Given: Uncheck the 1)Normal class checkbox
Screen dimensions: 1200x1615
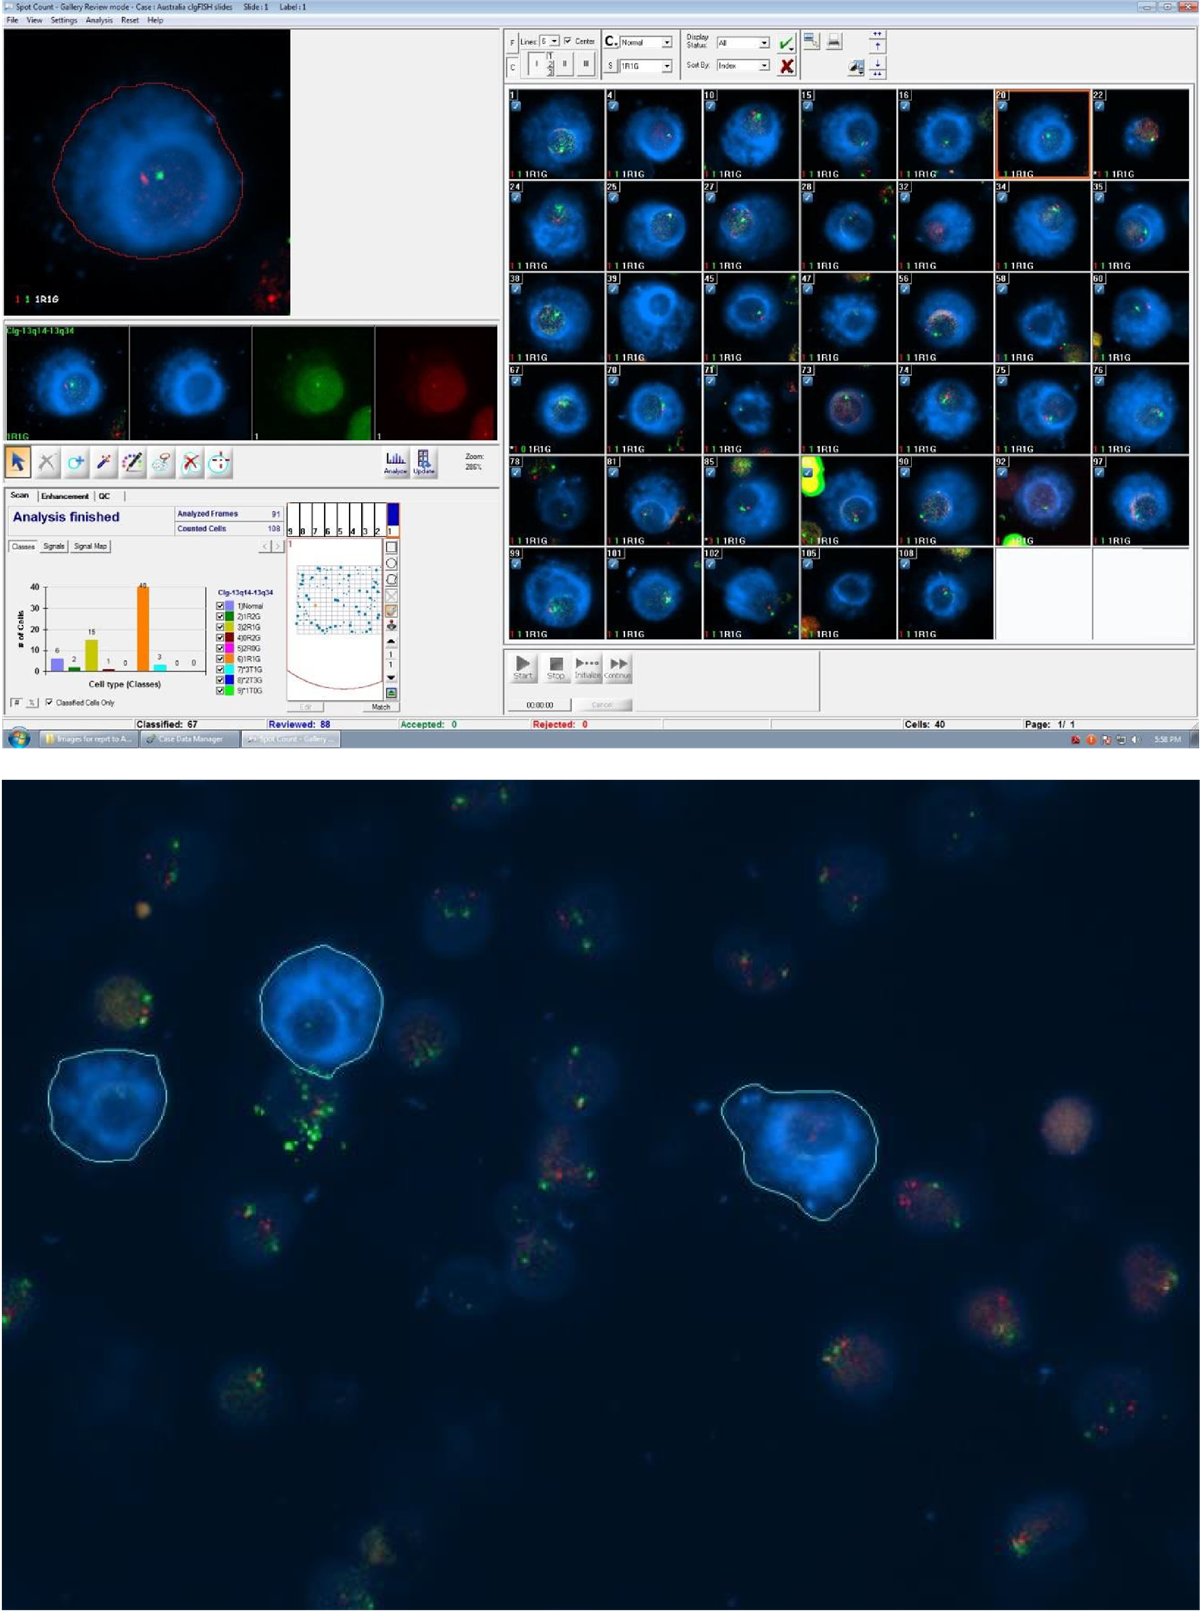Looking at the screenshot, I should [x=221, y=606].
